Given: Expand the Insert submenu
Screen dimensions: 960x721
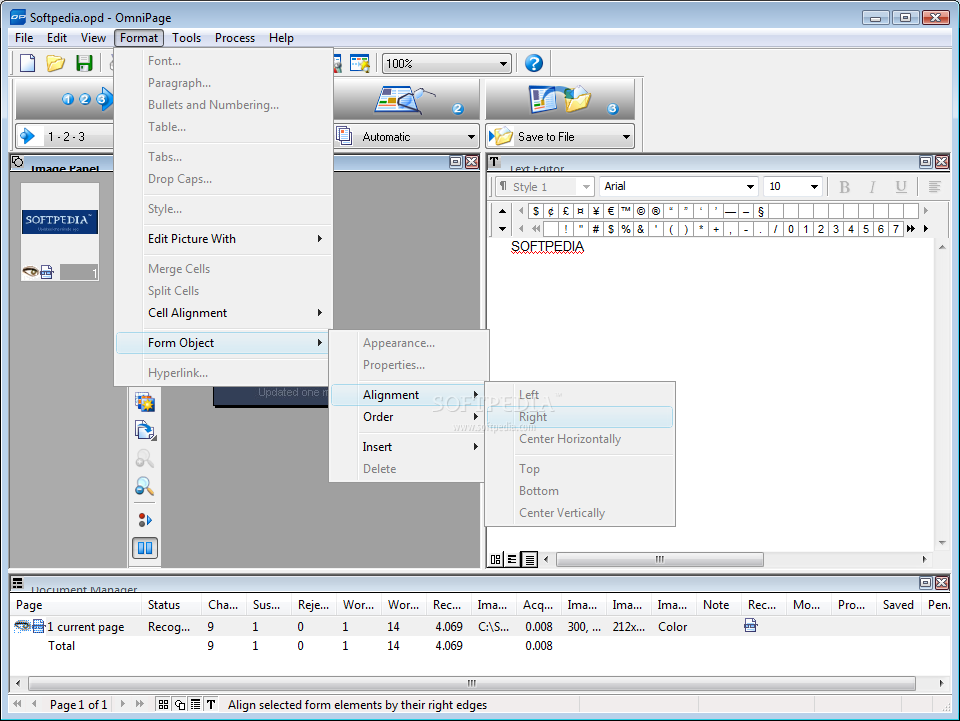Looking at the screenshot, I should coord(408,447).
